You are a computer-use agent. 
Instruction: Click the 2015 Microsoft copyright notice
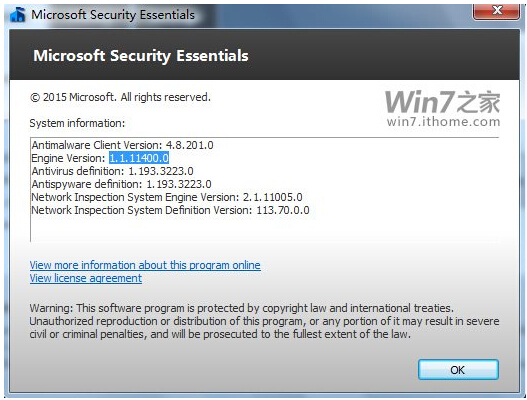[x=120, y=97]
